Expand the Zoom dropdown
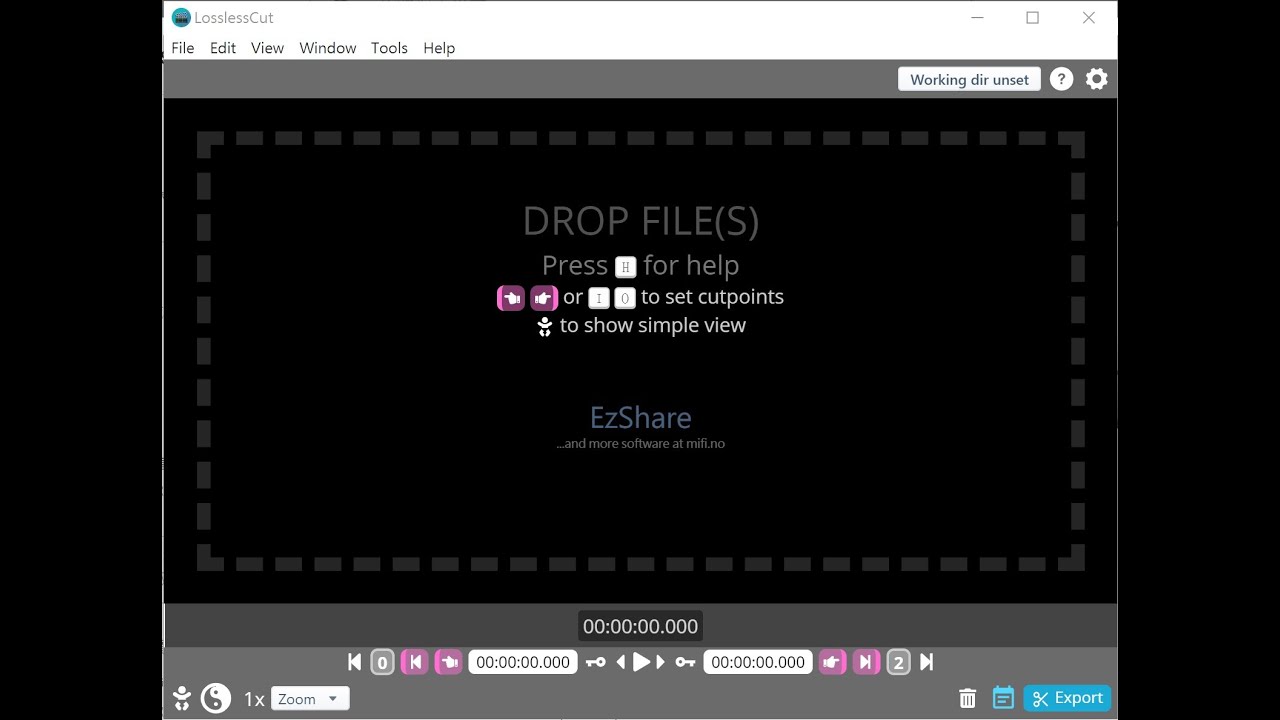The height and width of the screenshot is (720, 1280). (x=310, y=699)
